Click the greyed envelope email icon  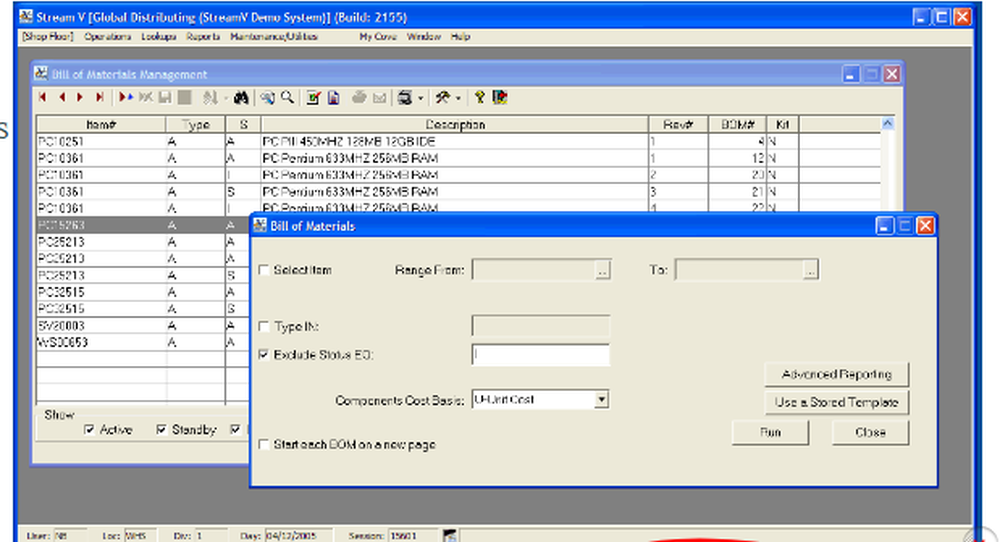coord(379,98)
